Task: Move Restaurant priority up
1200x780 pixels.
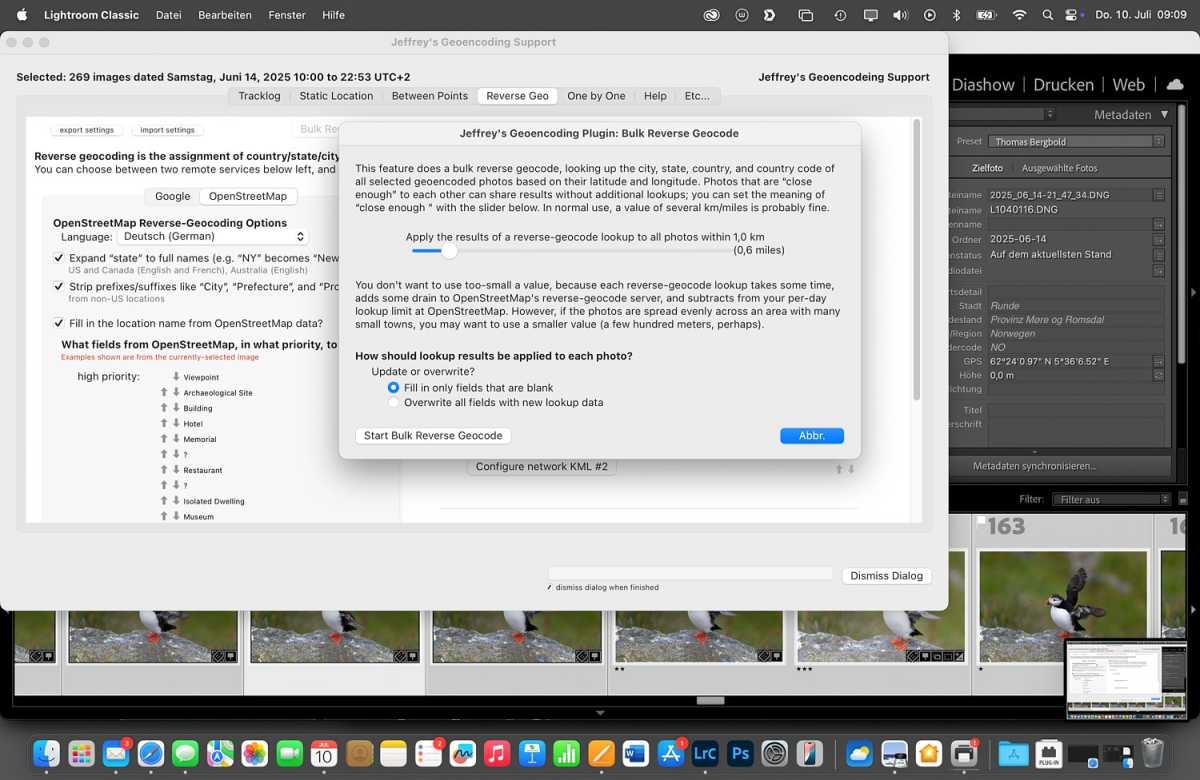Action: click(164, 470)
